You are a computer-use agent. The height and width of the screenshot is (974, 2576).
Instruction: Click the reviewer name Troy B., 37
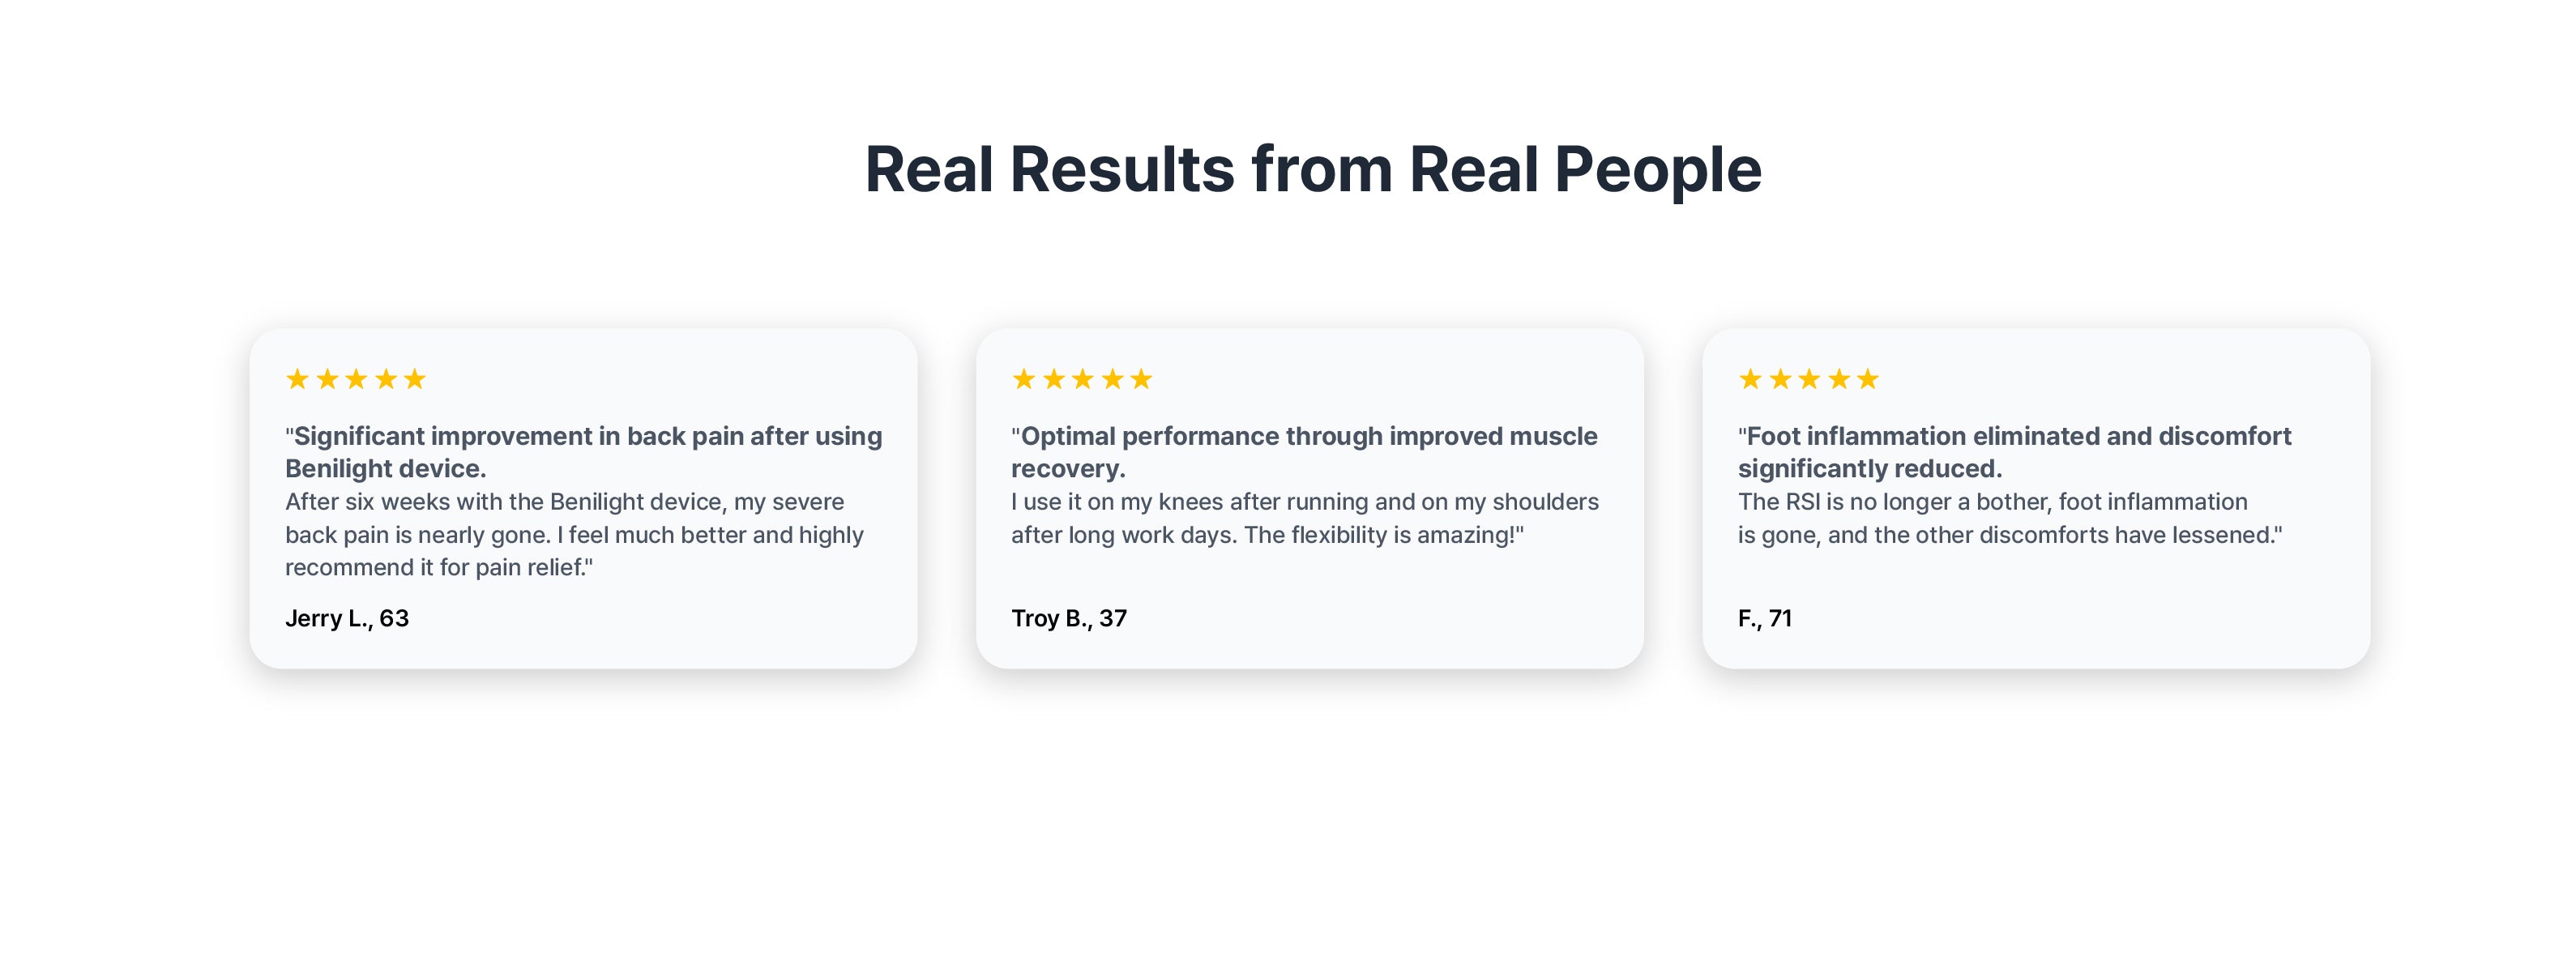coord(1069,618)
